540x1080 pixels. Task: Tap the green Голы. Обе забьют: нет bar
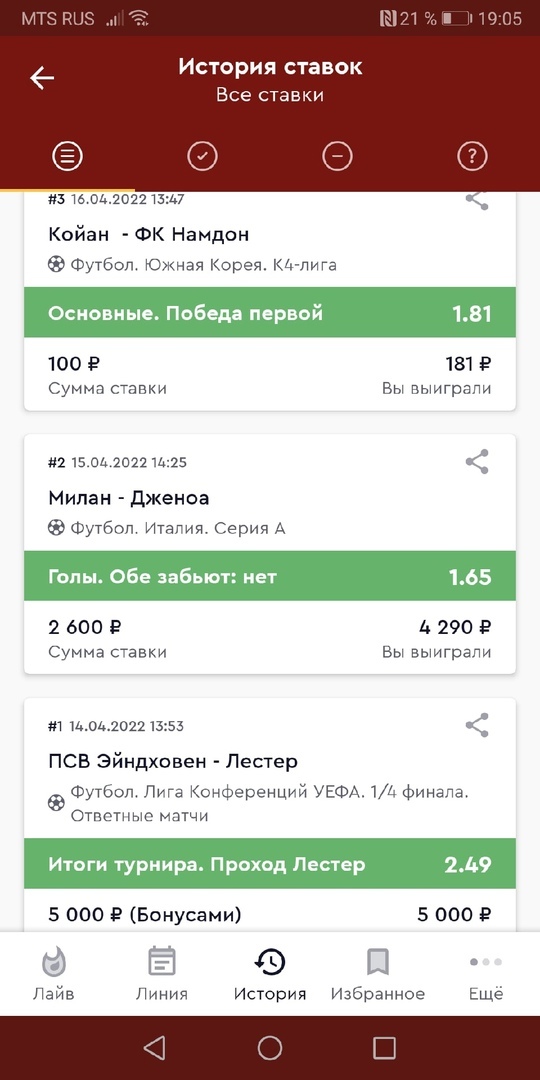[x=270, y=576]
